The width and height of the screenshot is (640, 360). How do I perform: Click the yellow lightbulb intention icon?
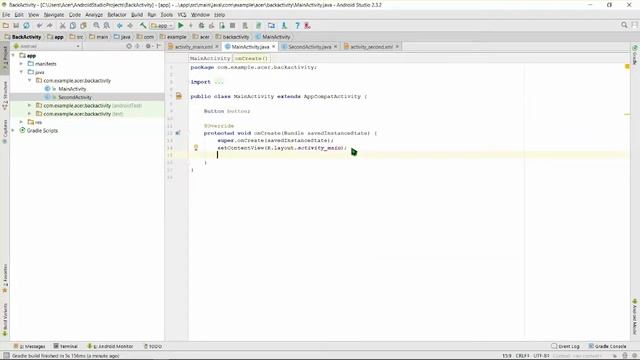pyautogui.click(x=196, y=148)
